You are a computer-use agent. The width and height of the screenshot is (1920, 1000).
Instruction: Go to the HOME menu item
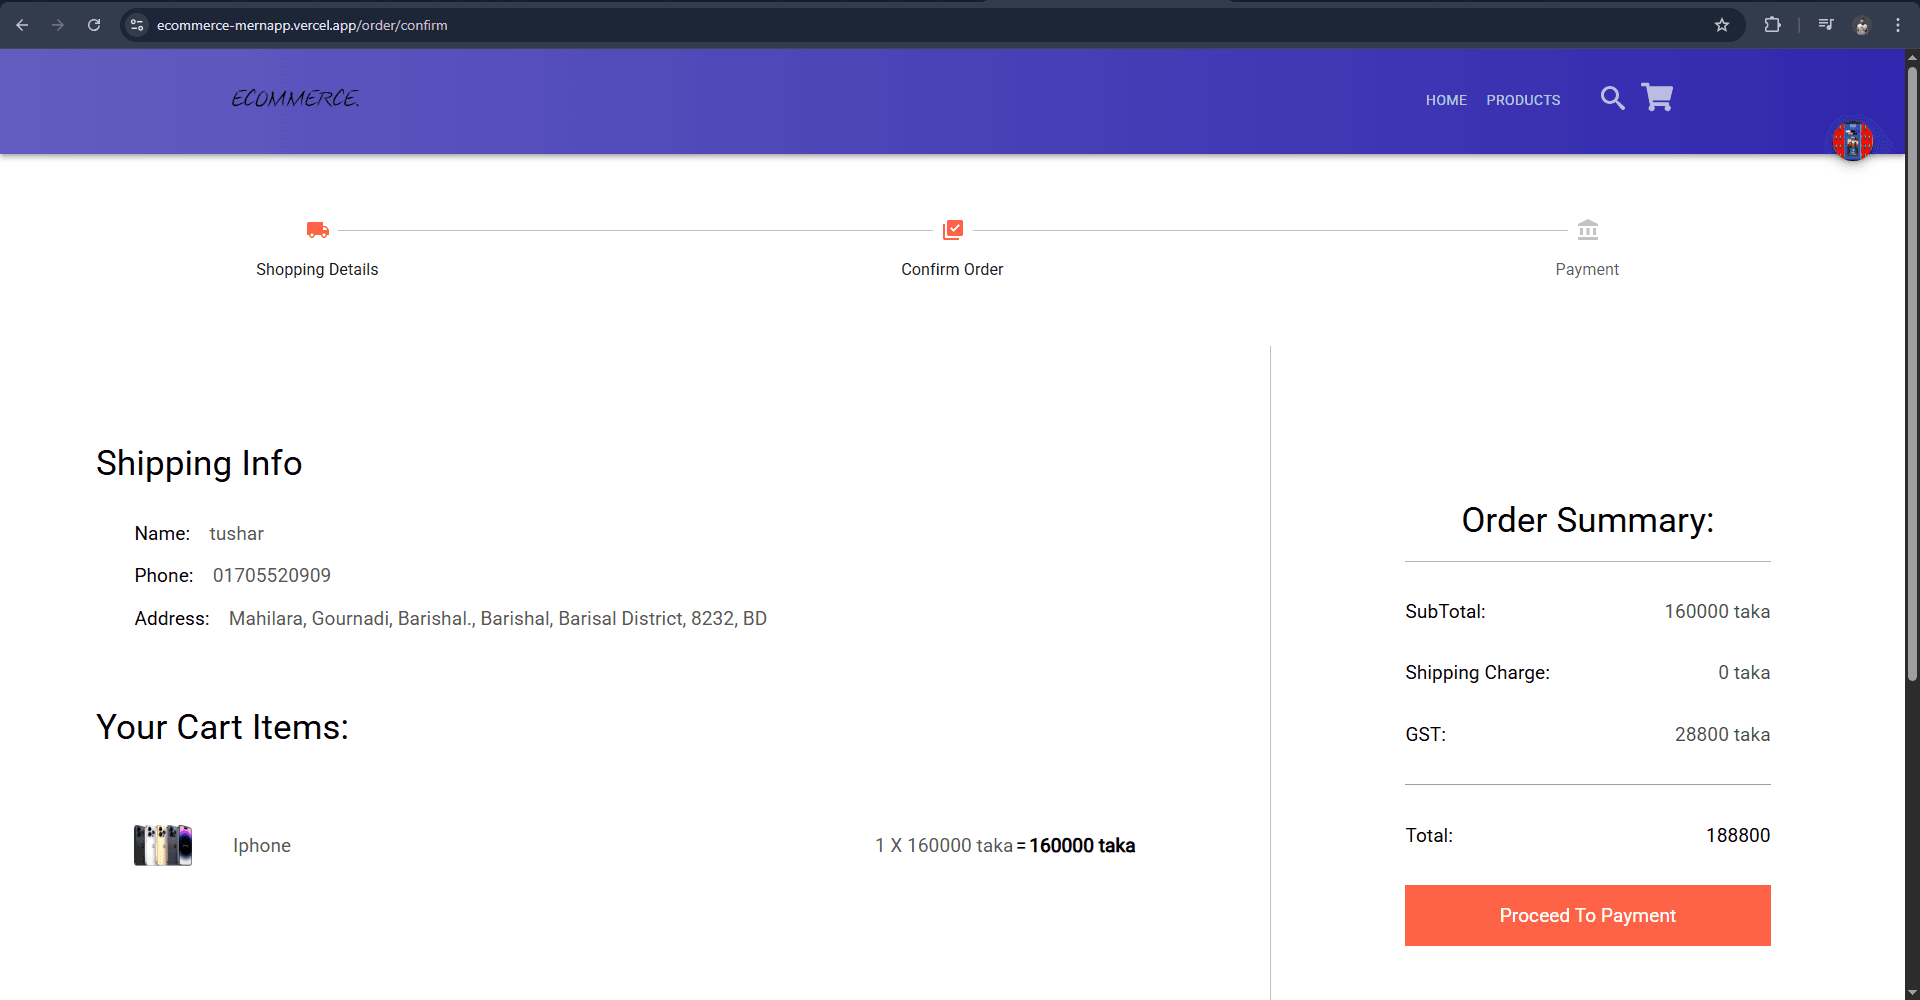pyautogui.click(x=1446, y=100)
